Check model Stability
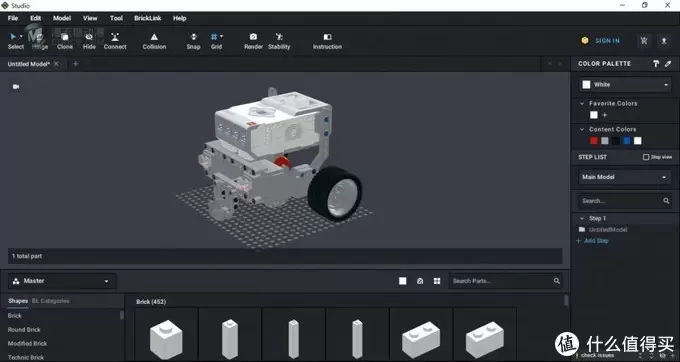Image resolution: width=680 pixels, height=362 pixels. pyautogui.click(x=279, y=41)
